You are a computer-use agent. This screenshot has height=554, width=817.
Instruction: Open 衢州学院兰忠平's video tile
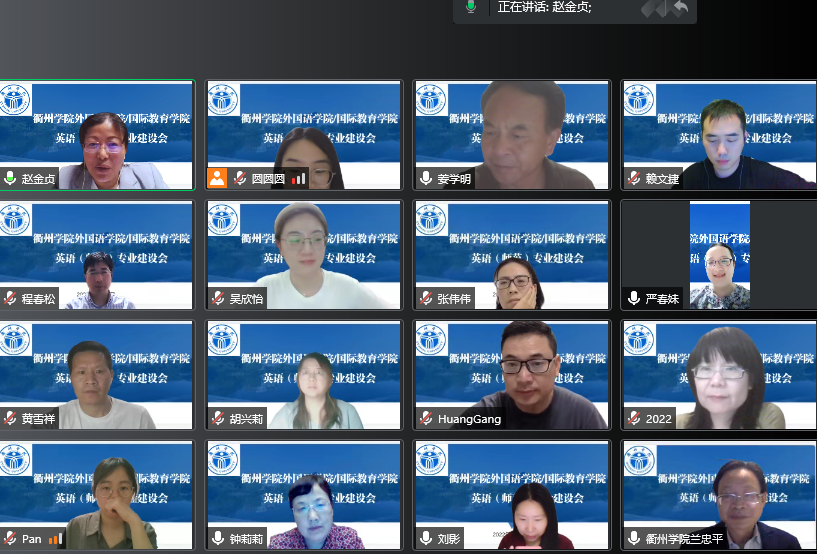[x=720, y=495]
